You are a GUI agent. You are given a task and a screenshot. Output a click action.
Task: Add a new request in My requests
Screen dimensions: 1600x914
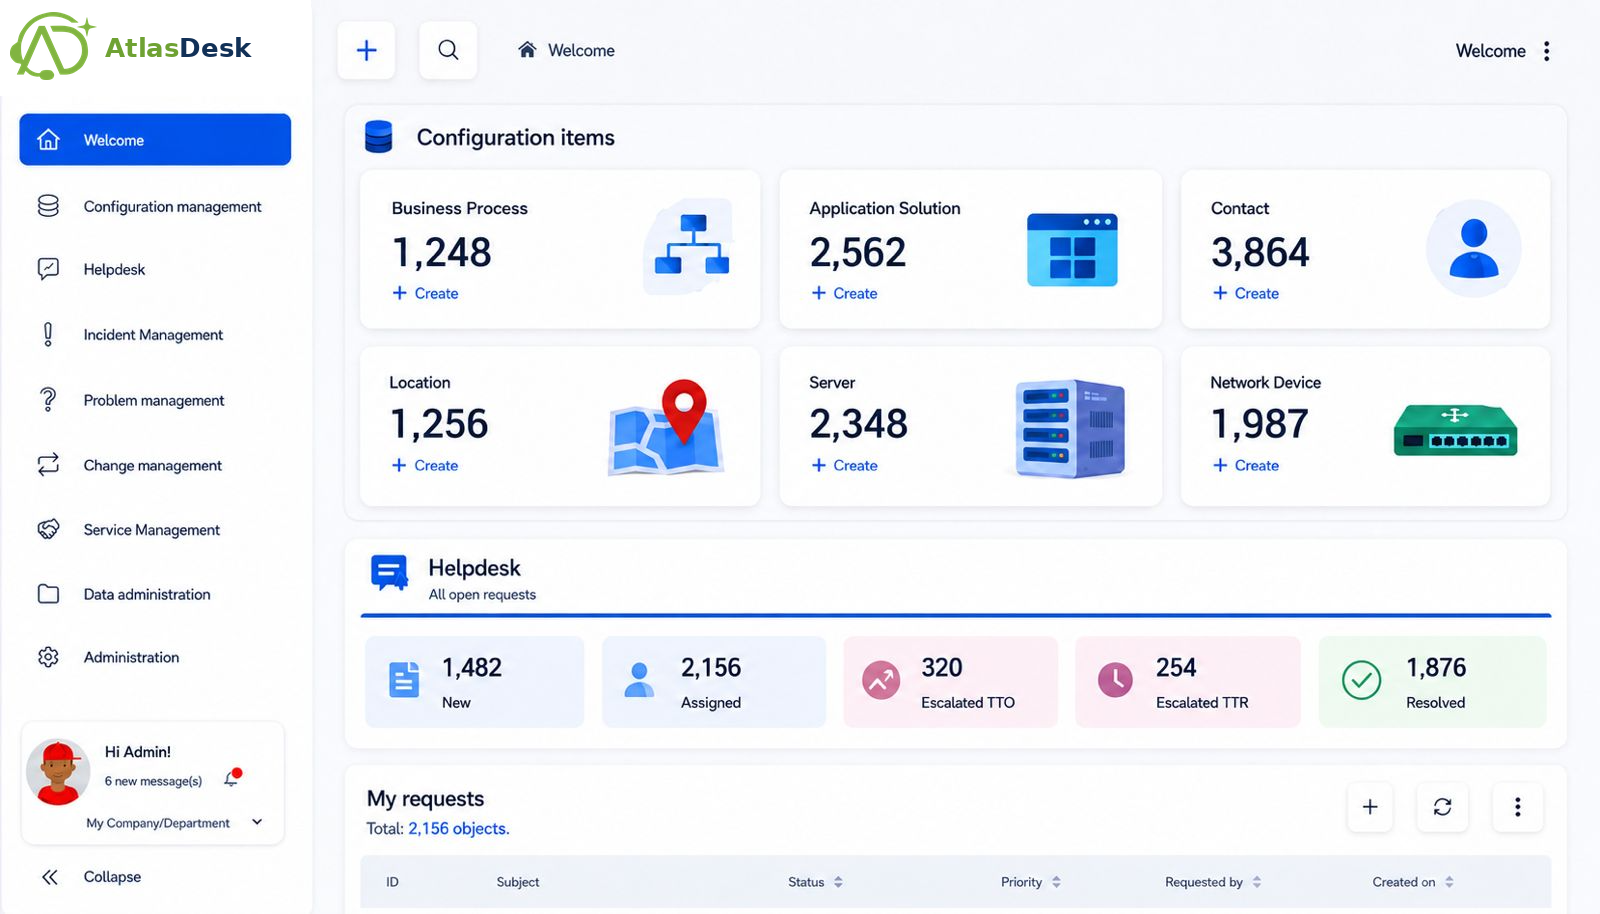click(1370, 807)
